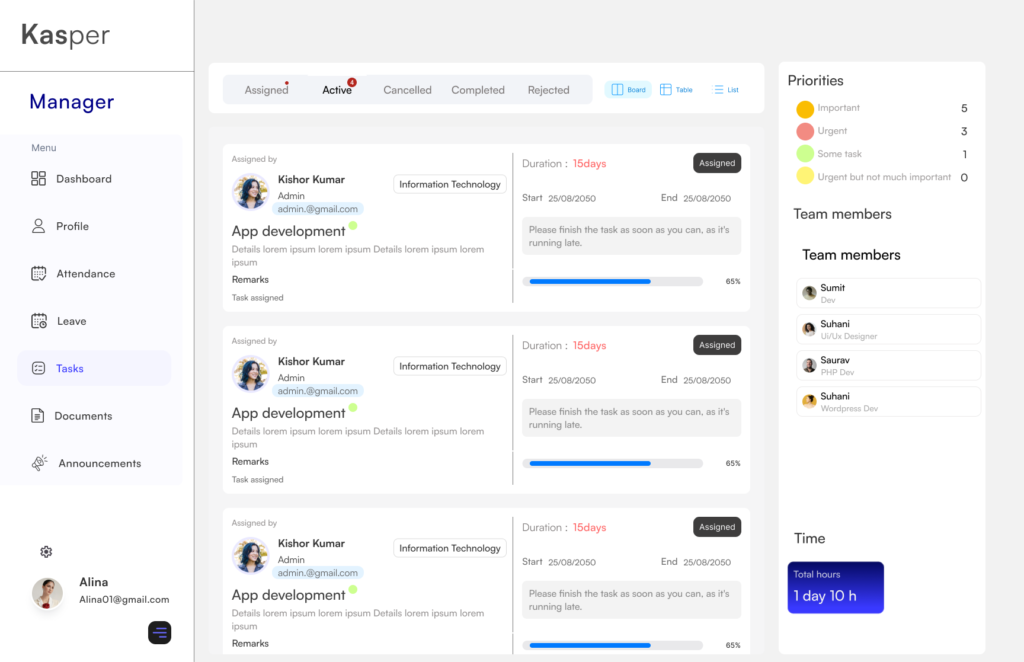Click the Documents file icon

pyautogui.click(x=38, y=416)
